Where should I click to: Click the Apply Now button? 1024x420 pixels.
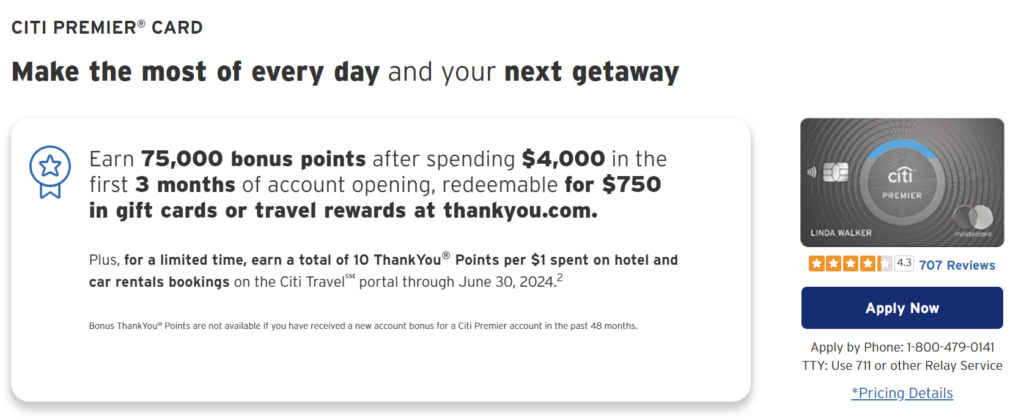902,308
